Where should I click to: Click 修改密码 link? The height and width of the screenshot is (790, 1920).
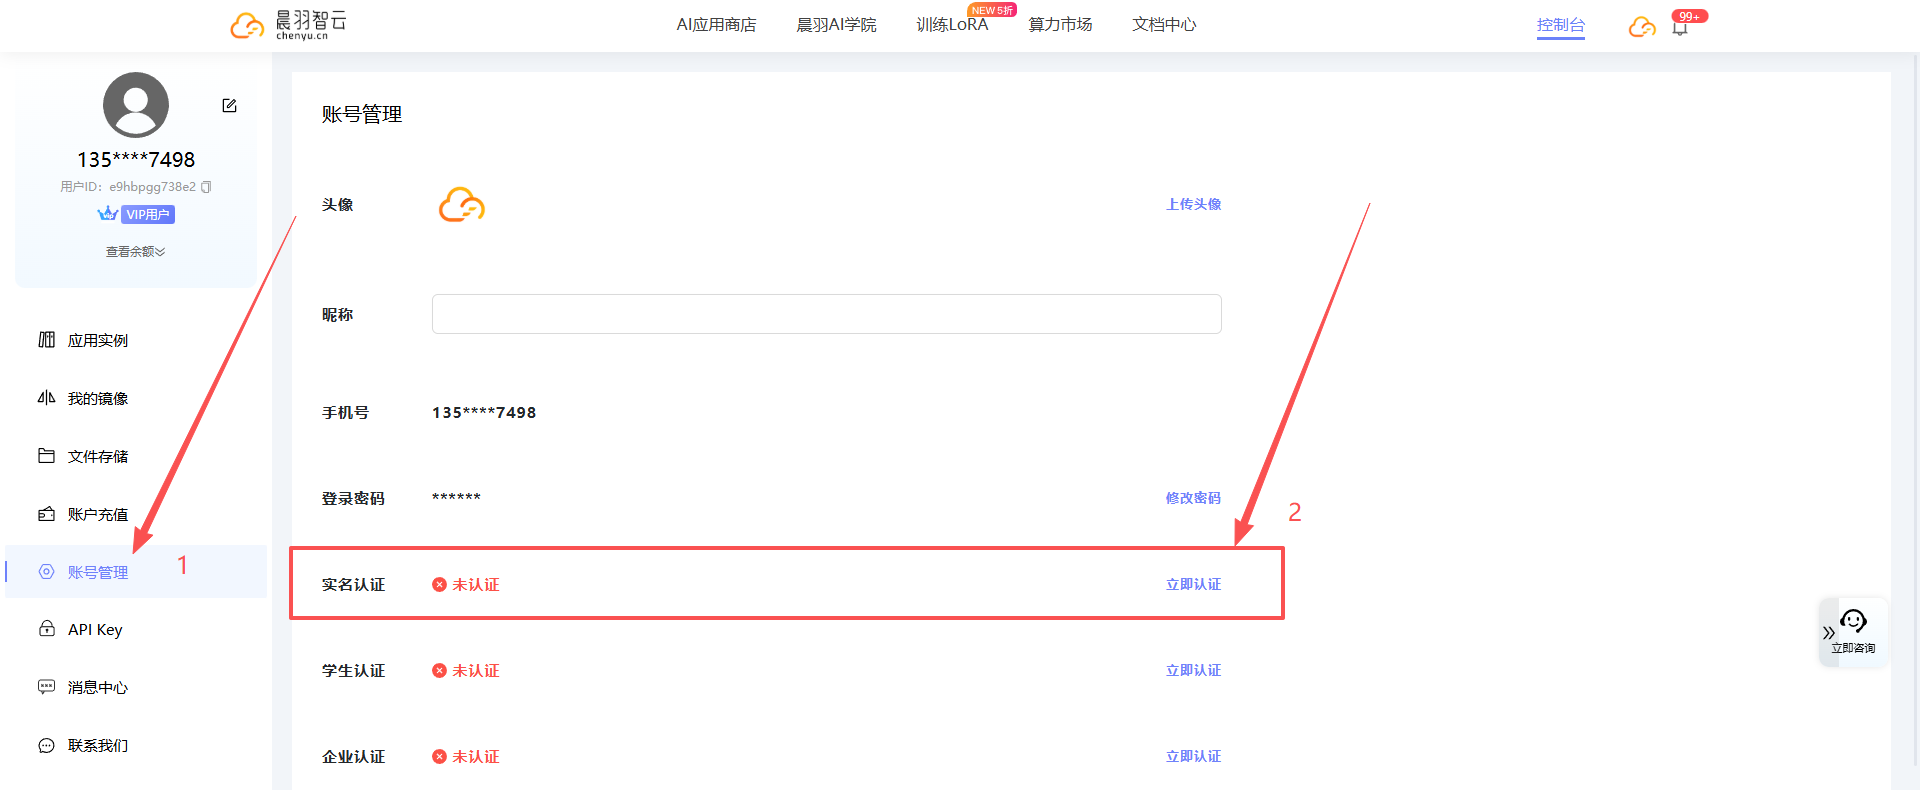pos(1193,498)
